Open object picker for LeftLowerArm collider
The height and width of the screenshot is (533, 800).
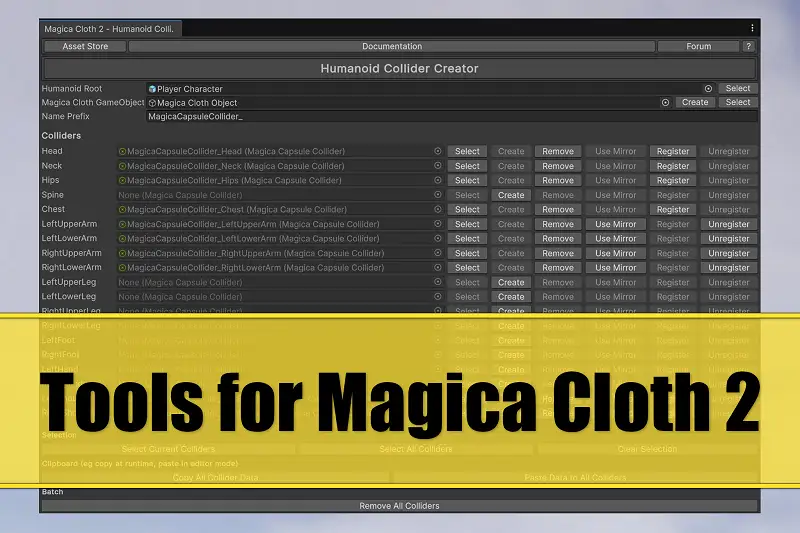point(437,239)
